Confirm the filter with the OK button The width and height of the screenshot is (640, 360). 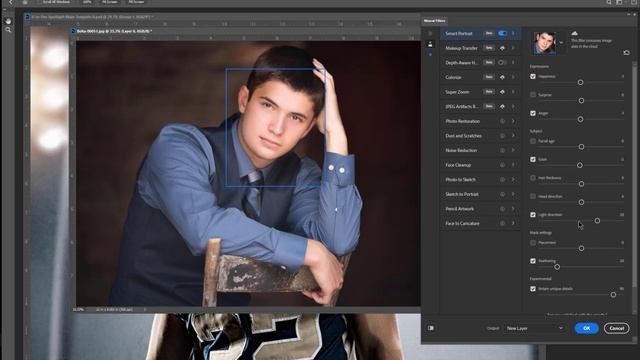tap(587, 328)
